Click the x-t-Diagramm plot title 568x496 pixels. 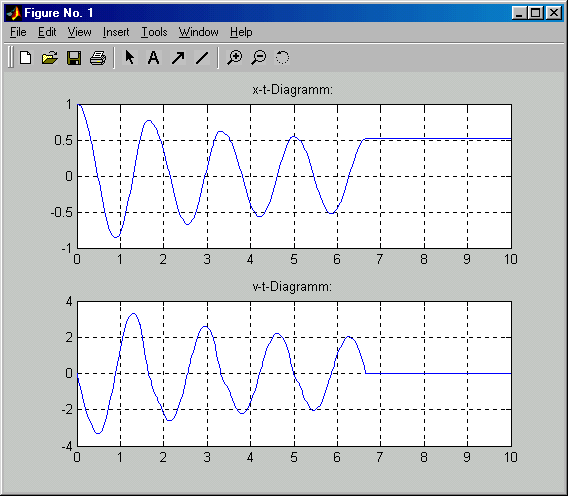(293, 89)
